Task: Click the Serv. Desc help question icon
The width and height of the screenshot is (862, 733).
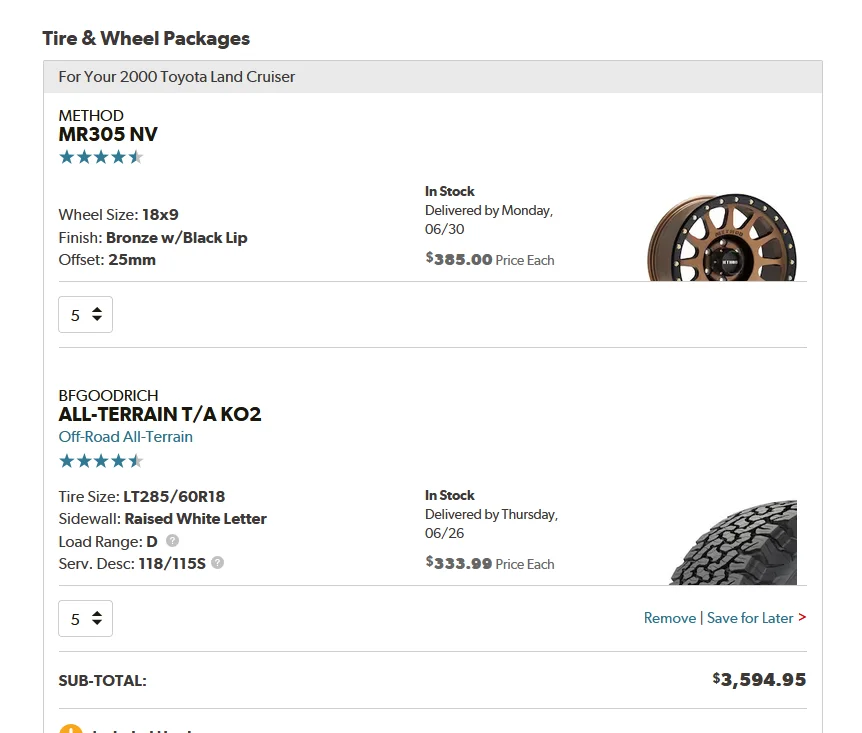Action: point(218,563)
